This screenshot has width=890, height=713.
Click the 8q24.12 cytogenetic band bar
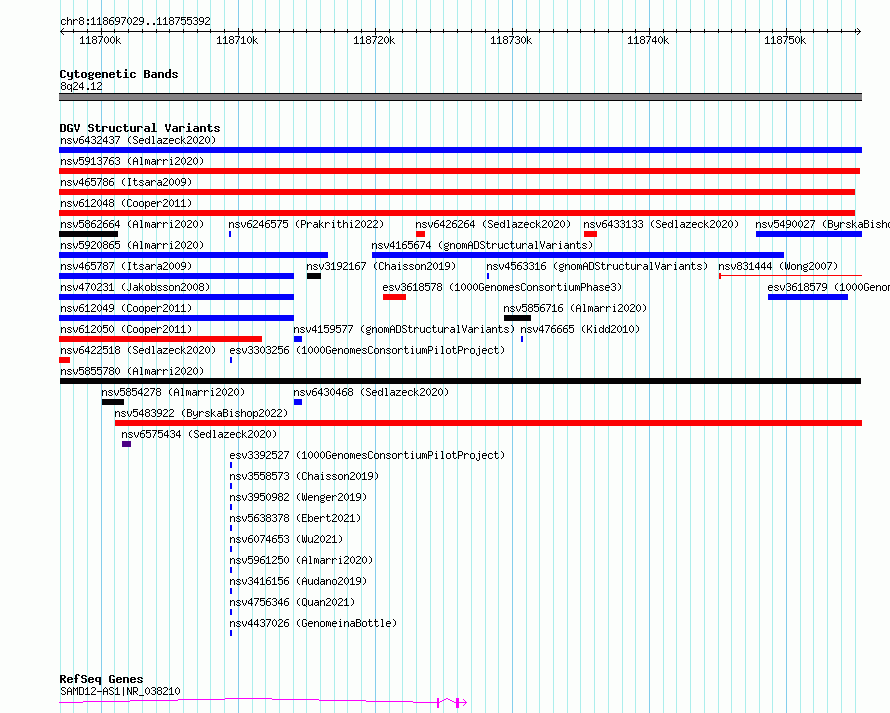(x=460, y=97)
